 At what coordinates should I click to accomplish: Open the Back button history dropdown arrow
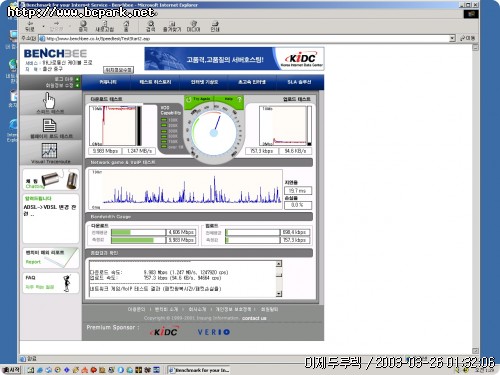coord(43,26)
